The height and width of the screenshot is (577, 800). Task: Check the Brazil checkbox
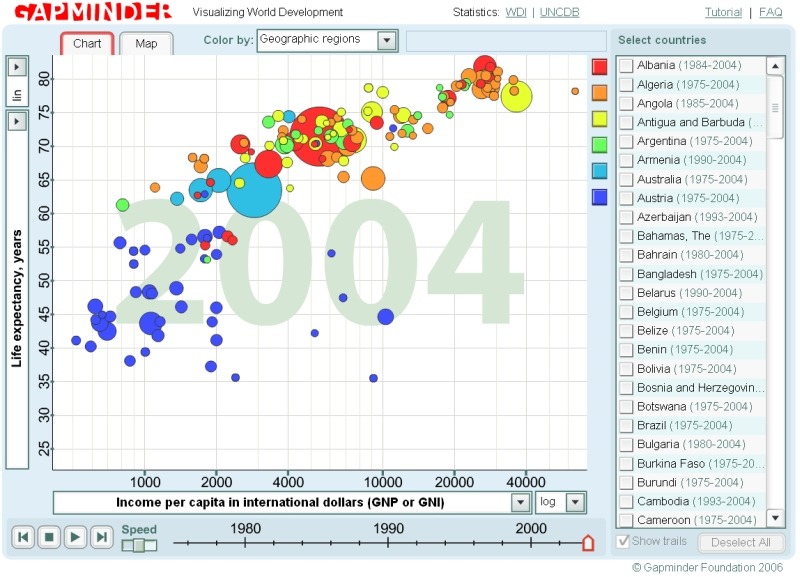[626, 426]
